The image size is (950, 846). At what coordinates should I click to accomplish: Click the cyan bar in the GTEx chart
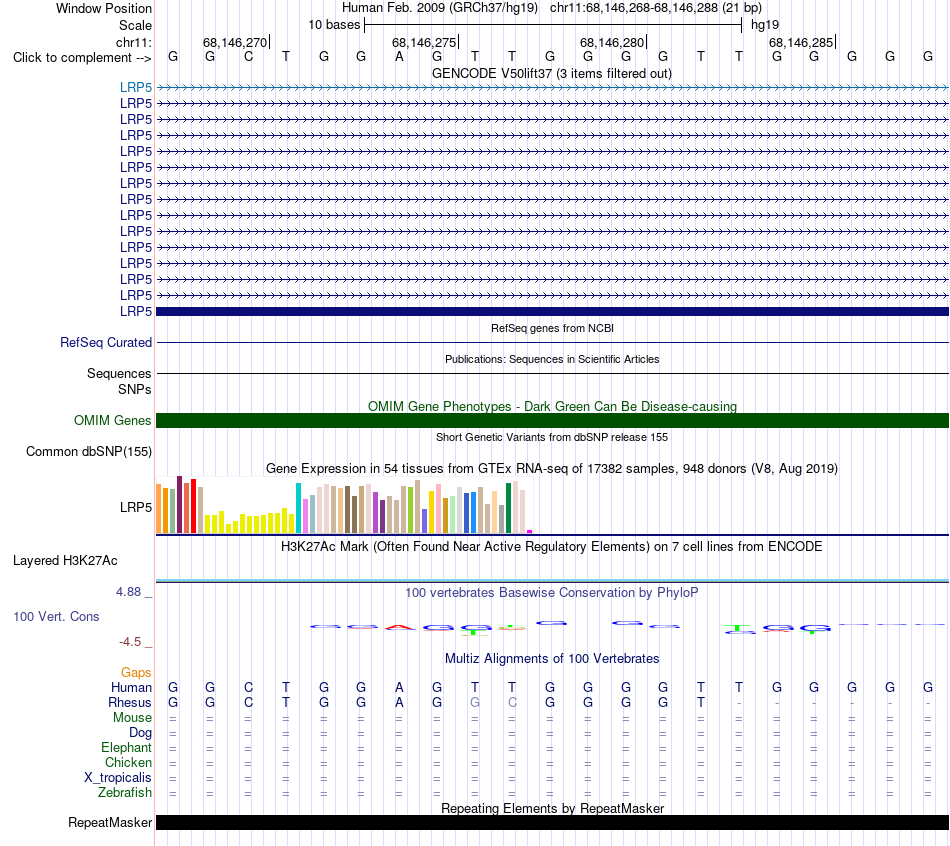coord(298,508)
